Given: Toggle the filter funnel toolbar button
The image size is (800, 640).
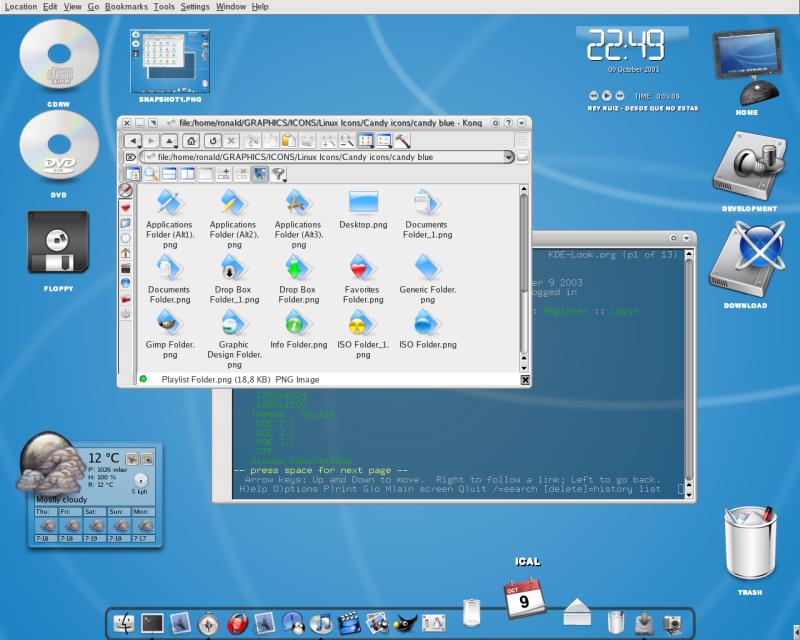Looking at the screenshot, I should click(x=278, y=173).
